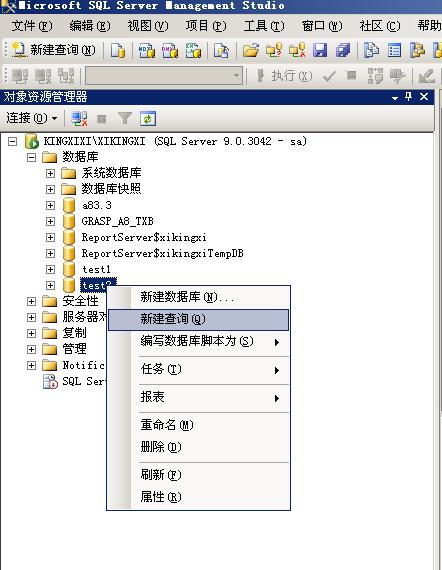
Task: Click the New Query (新建查询) toolbar button
Action: tap(54, 50)
